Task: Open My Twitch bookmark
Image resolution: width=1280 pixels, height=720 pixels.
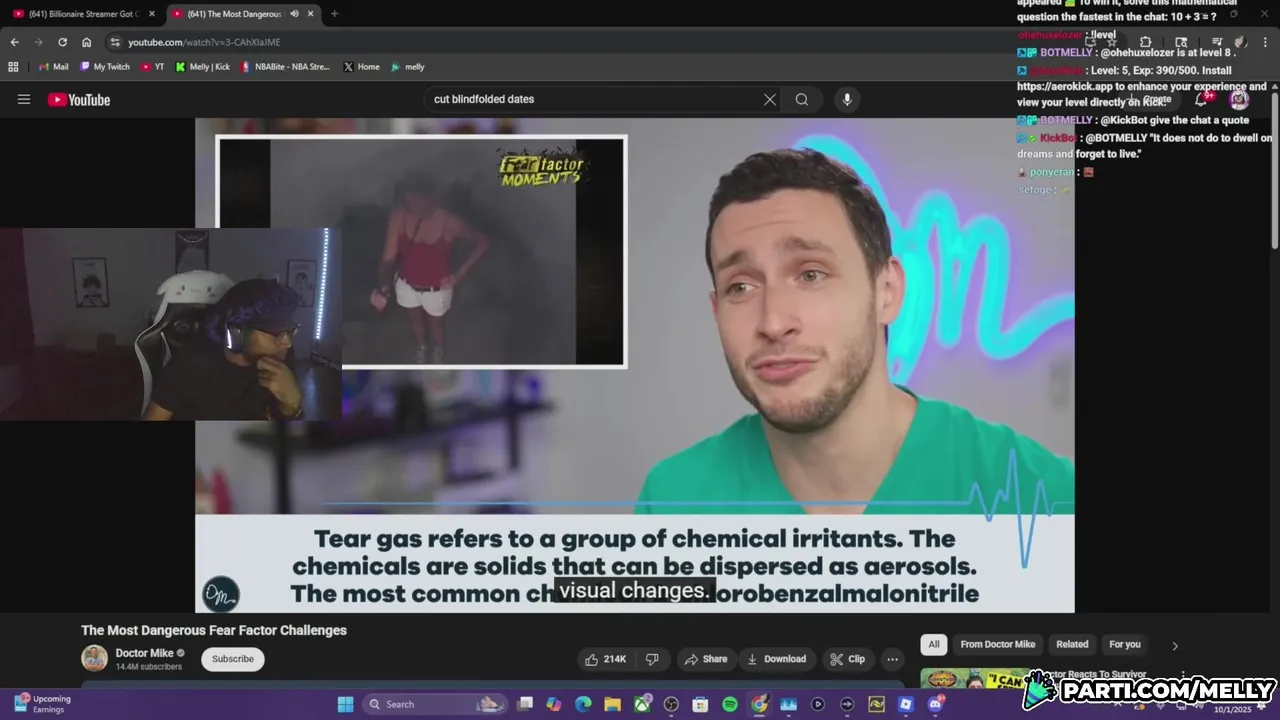Action: coord(105,67)
